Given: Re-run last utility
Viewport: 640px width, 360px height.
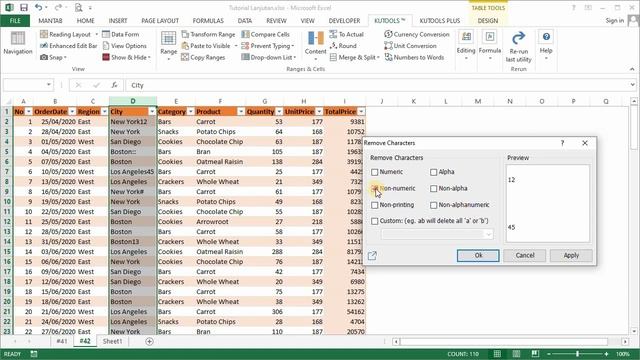Looking at the screenshot, I should click(x=518, y=47).
